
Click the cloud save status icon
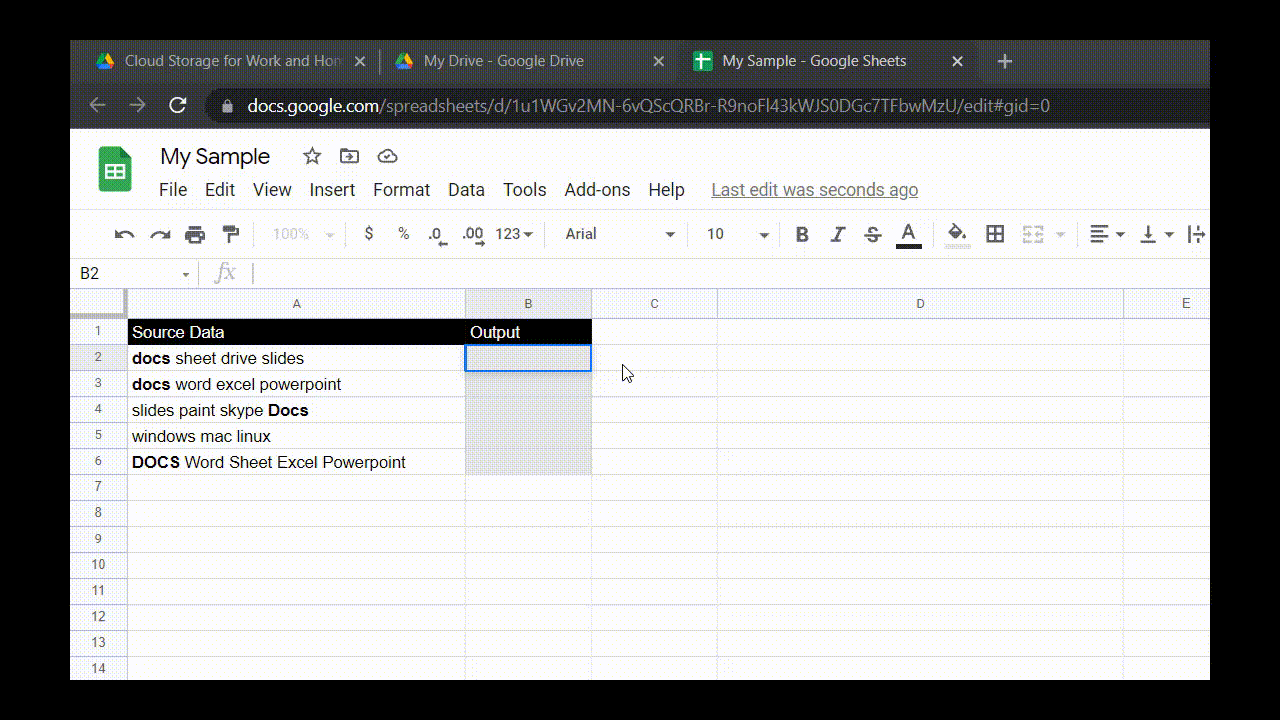[387, 156]
